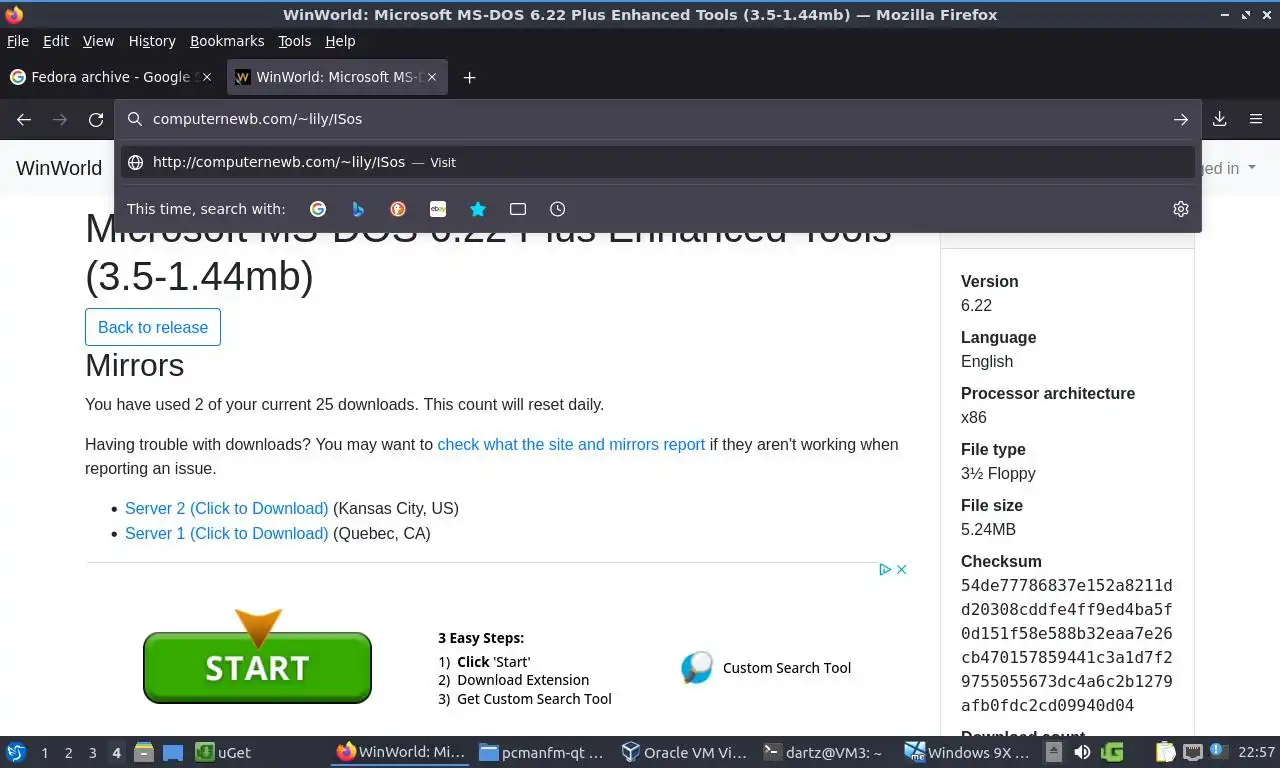This screenshot has width=1280, height=768.
Task: Switch to Oracle VM VirtualBox in taskbar
Action: click(x=683, y=752)
